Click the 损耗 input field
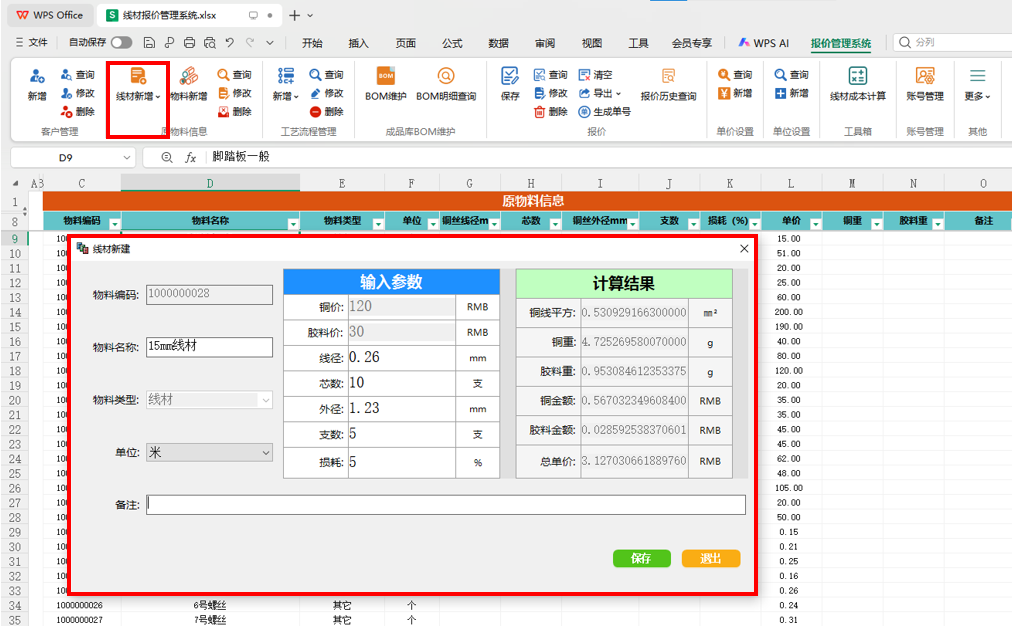The height and width of the screenshot is (632, 1012). pos(401,462)
